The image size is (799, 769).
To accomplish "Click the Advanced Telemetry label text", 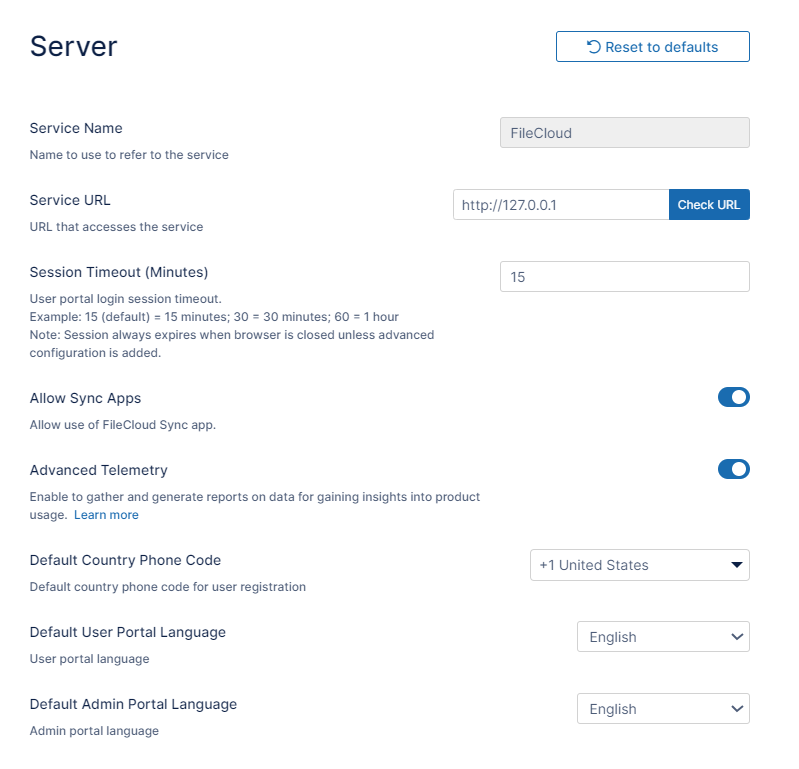I will (98, 470).
